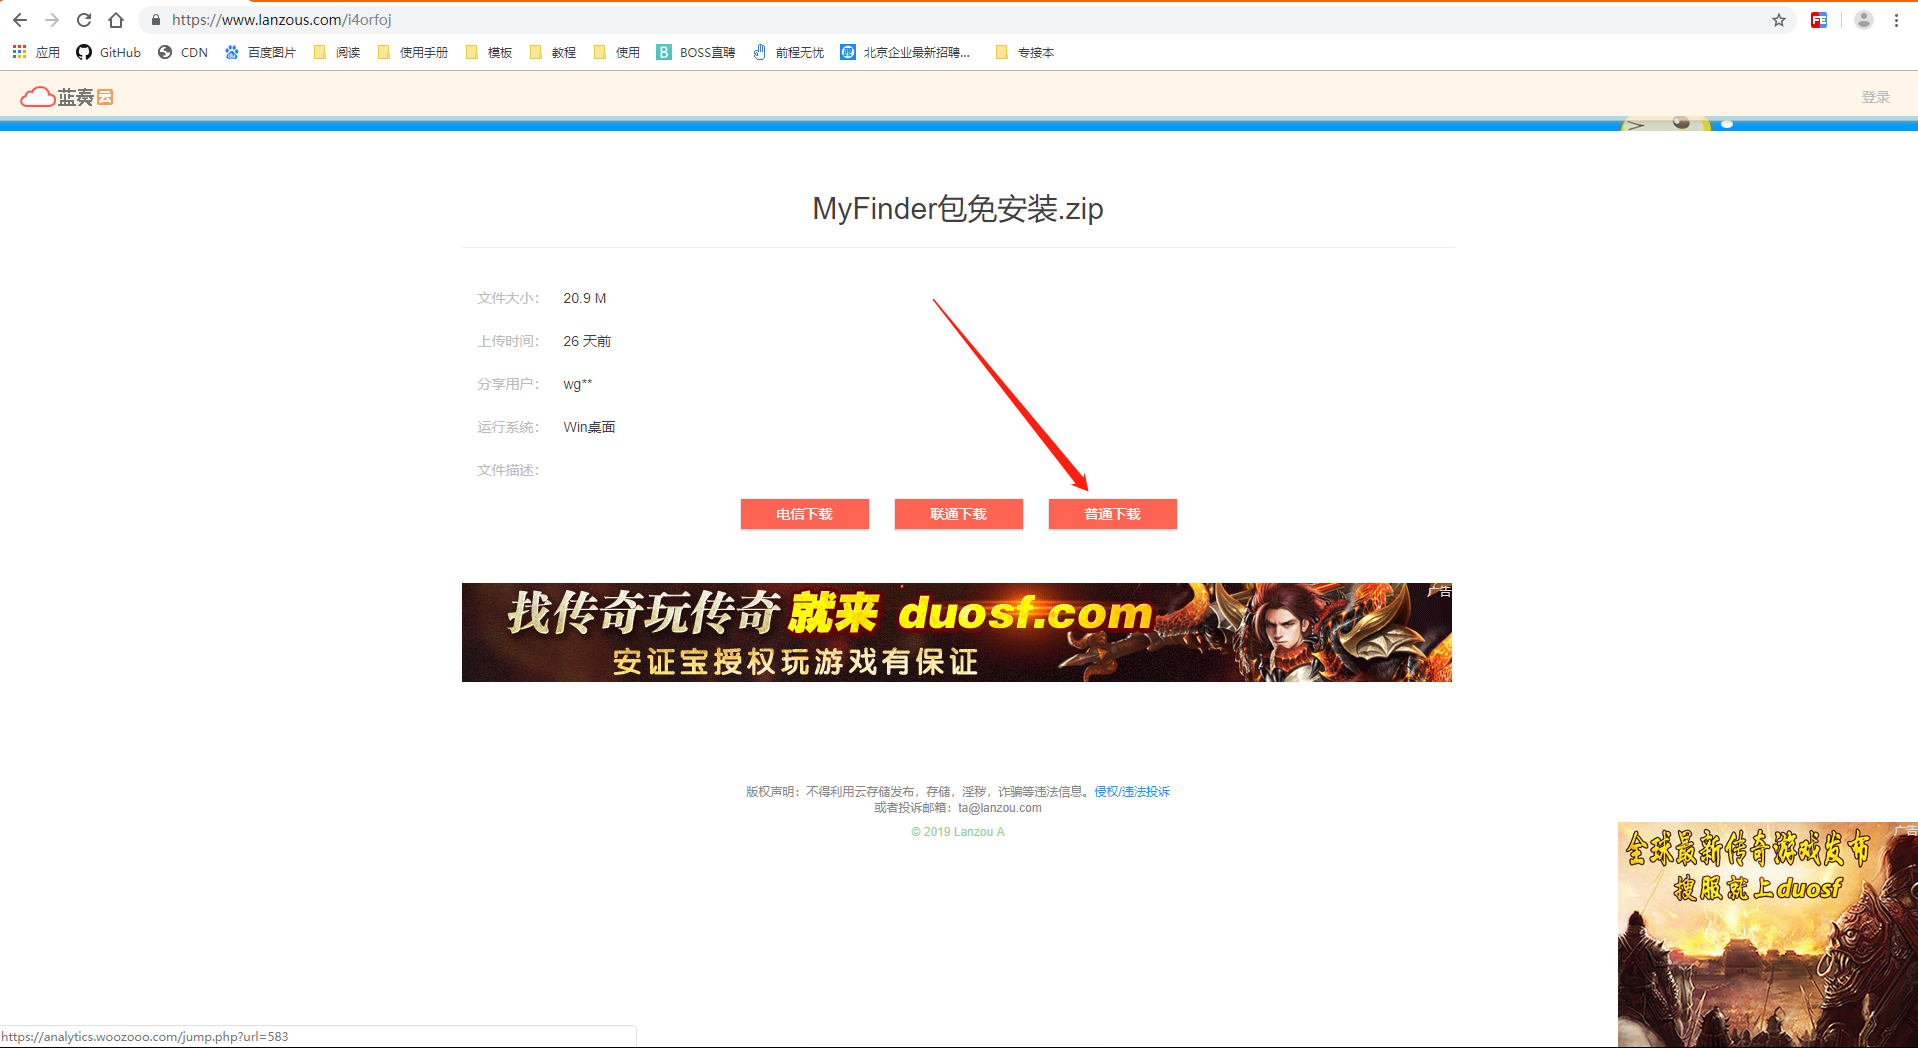The image size is (1918, 1048).
Task: Open the red extension icon near the address bar
Action: coord(1819,20)
